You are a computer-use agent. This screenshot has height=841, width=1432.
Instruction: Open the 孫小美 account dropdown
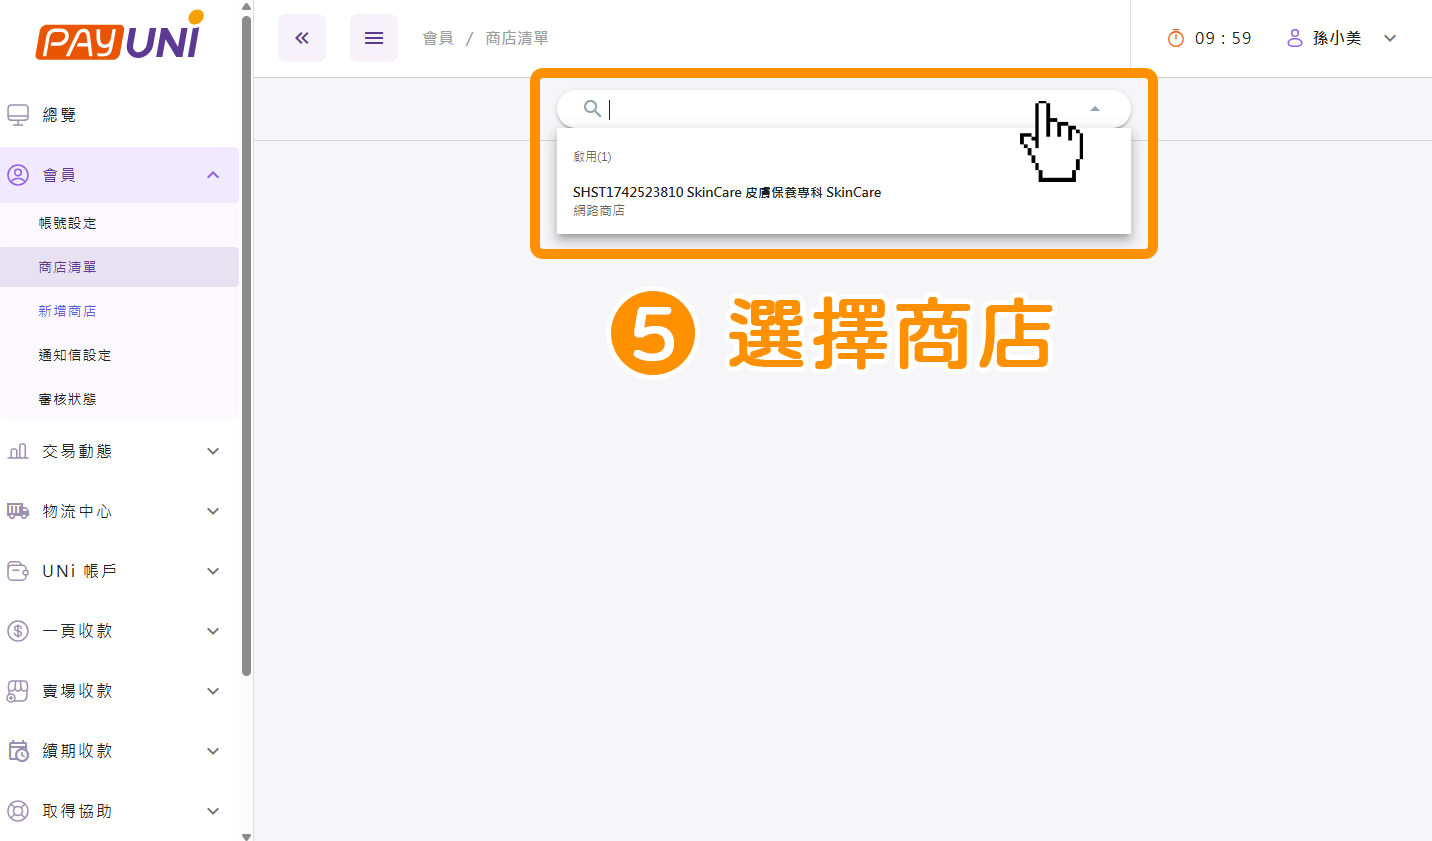pos(1390,38)
